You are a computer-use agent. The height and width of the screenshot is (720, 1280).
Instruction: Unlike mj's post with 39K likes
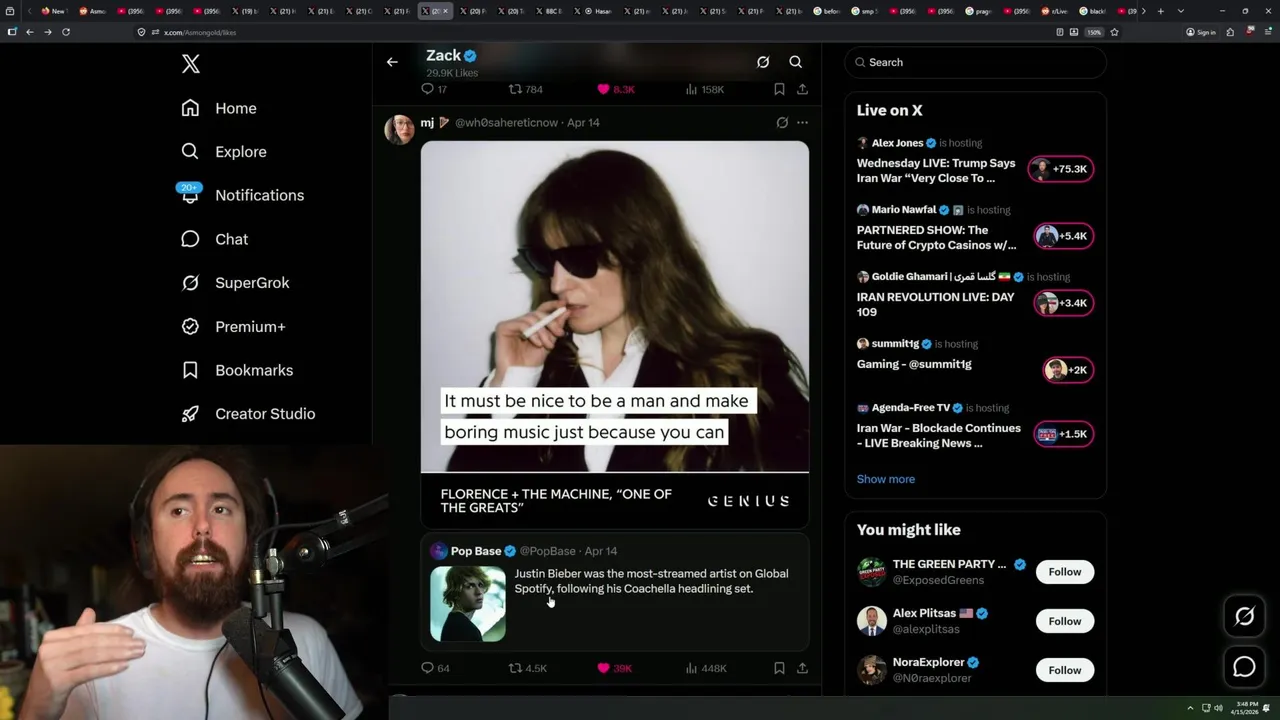614,668
